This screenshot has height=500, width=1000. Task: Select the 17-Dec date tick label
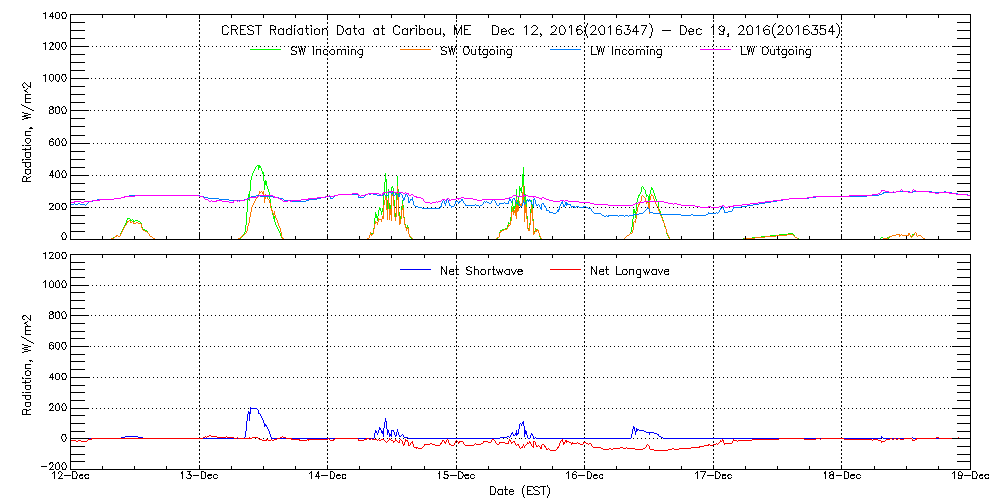713,477
